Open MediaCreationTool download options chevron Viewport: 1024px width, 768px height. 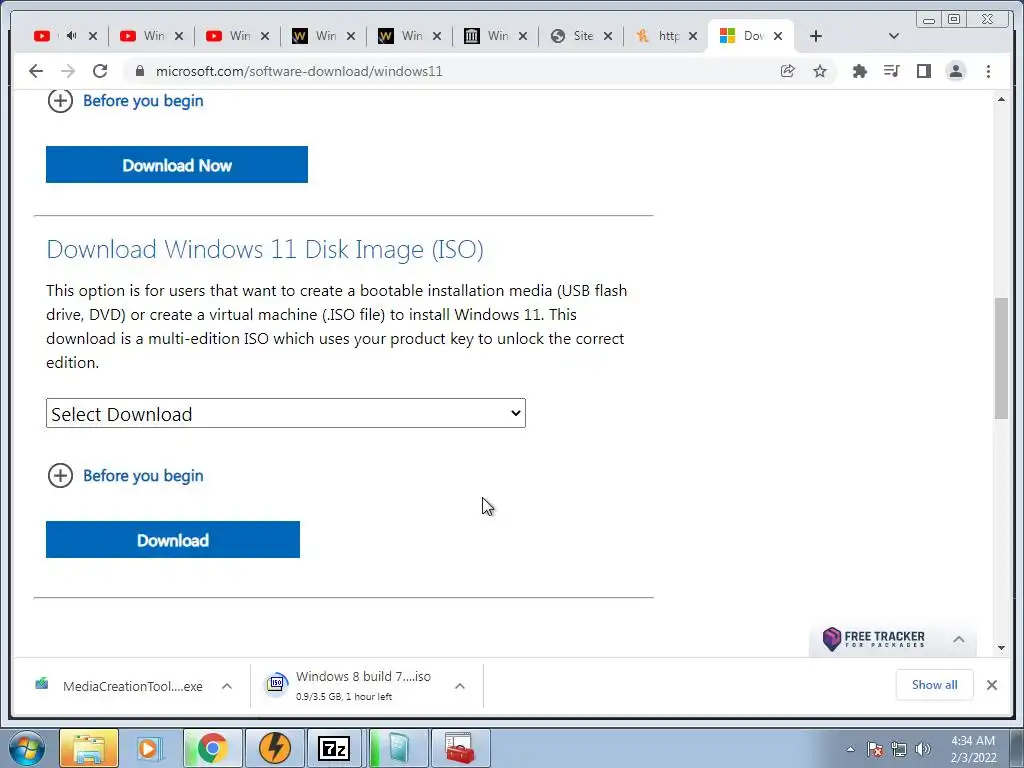[227, 686]
